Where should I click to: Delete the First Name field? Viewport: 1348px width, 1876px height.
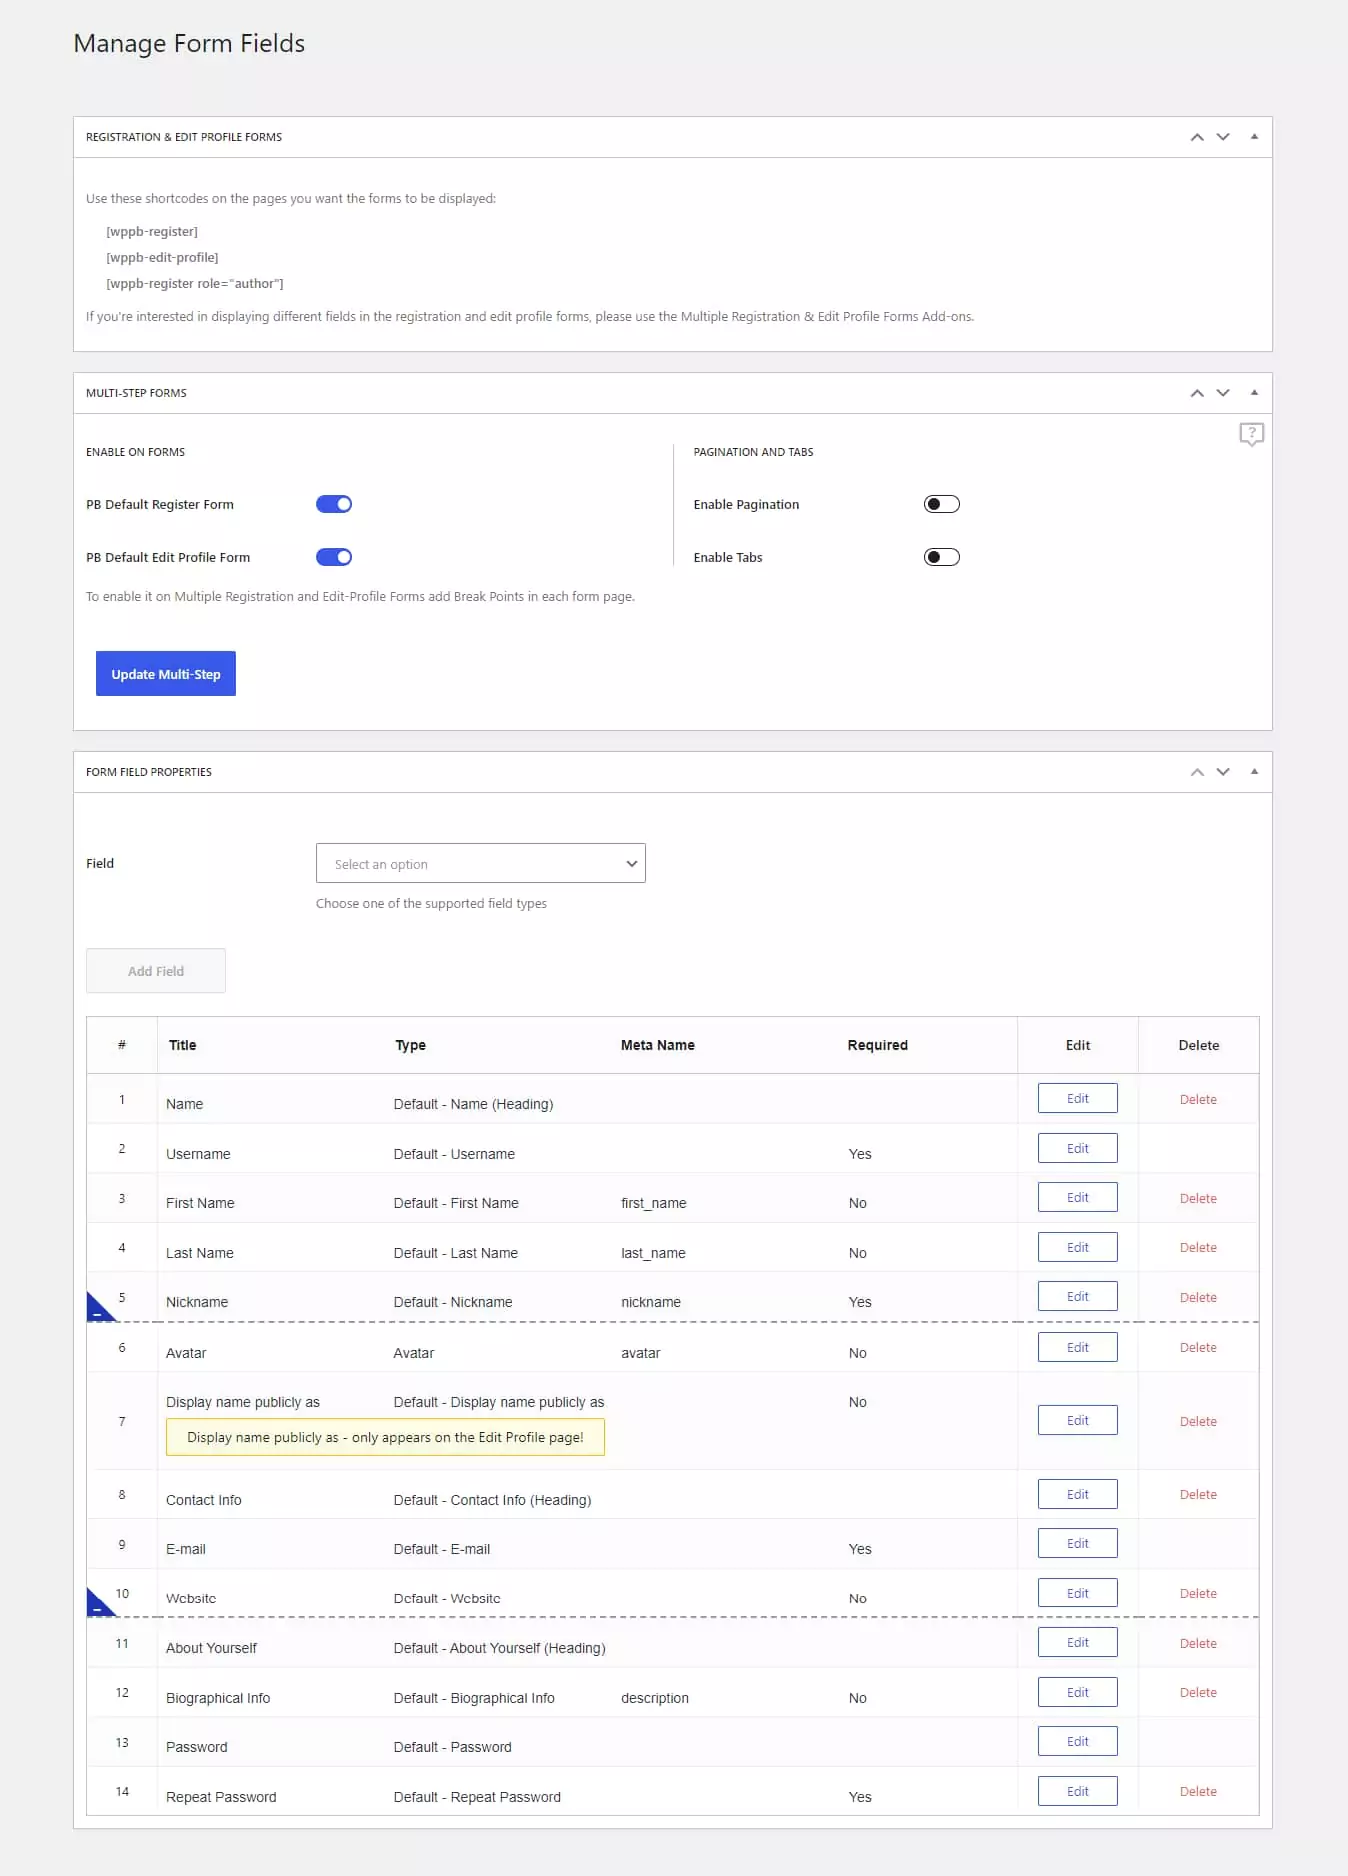point(1198,1198)
